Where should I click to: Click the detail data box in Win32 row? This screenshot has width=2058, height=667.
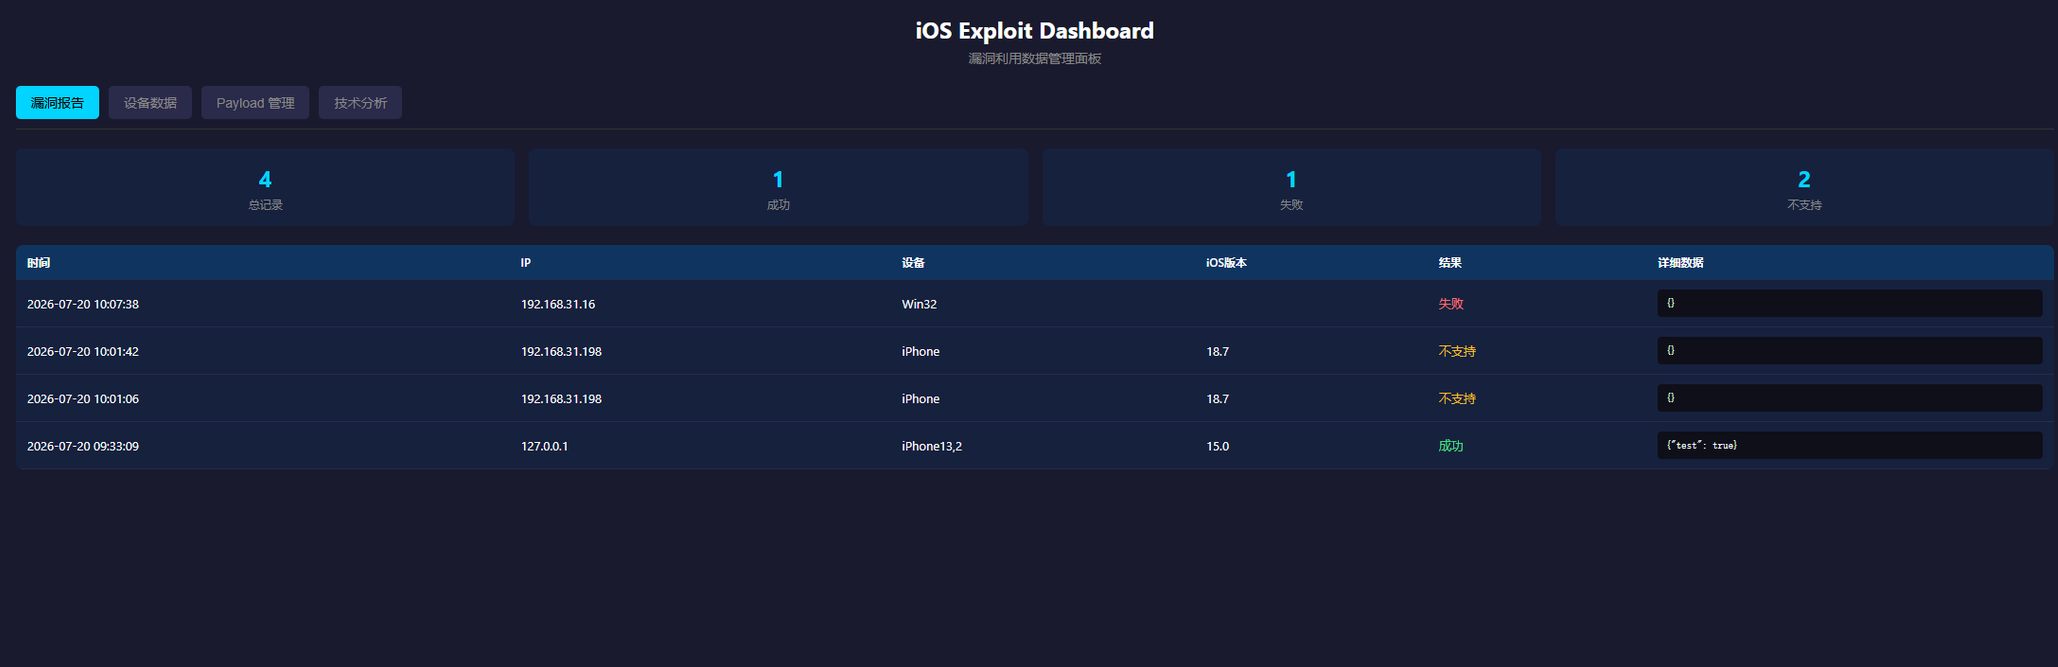pyautogui.click(x=1849, y=303)
